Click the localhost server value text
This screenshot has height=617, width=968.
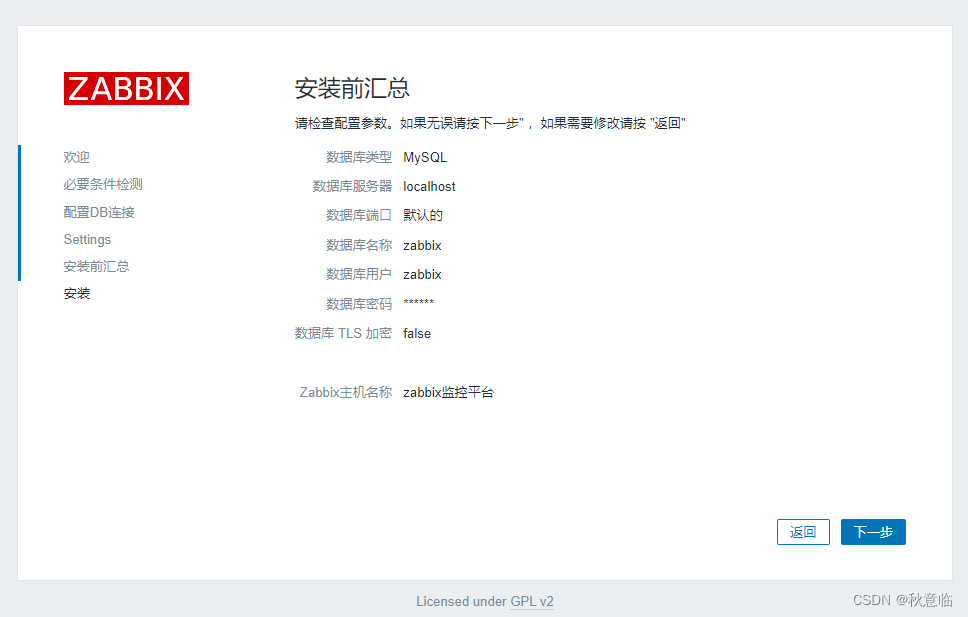click(429, 186)
